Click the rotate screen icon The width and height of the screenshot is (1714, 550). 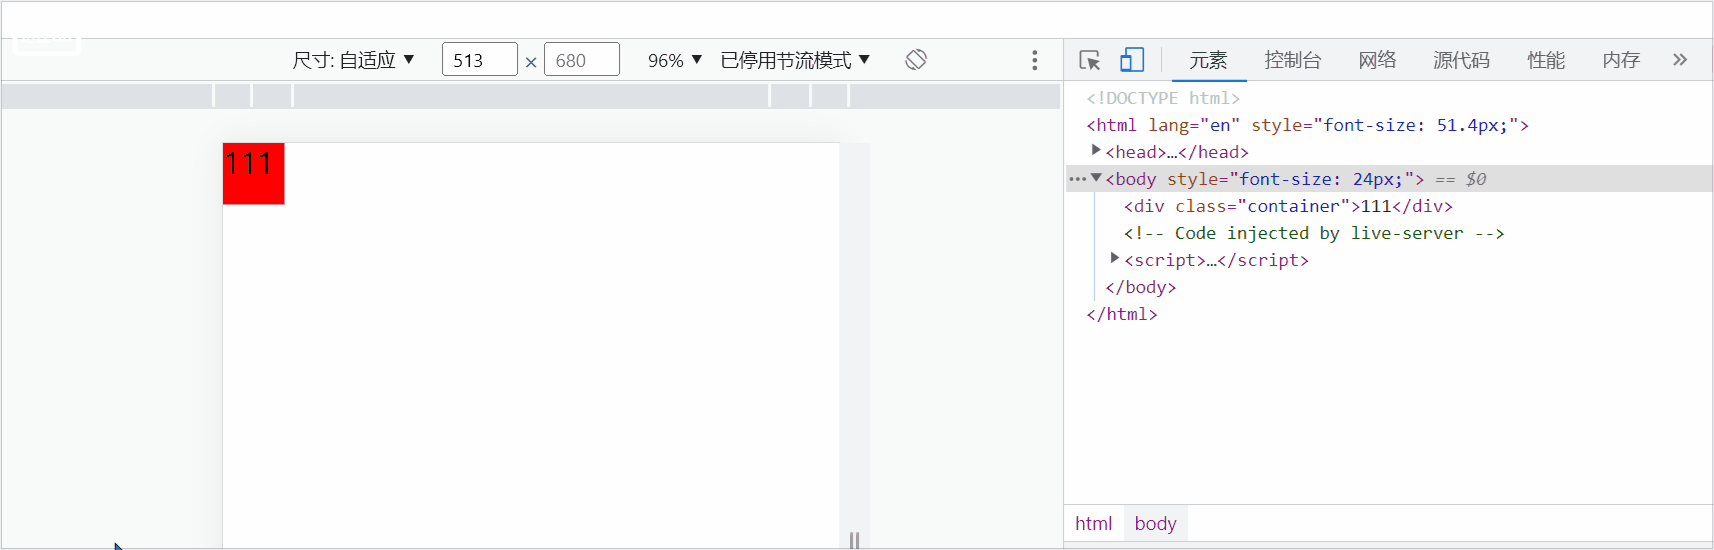point(916,60)
